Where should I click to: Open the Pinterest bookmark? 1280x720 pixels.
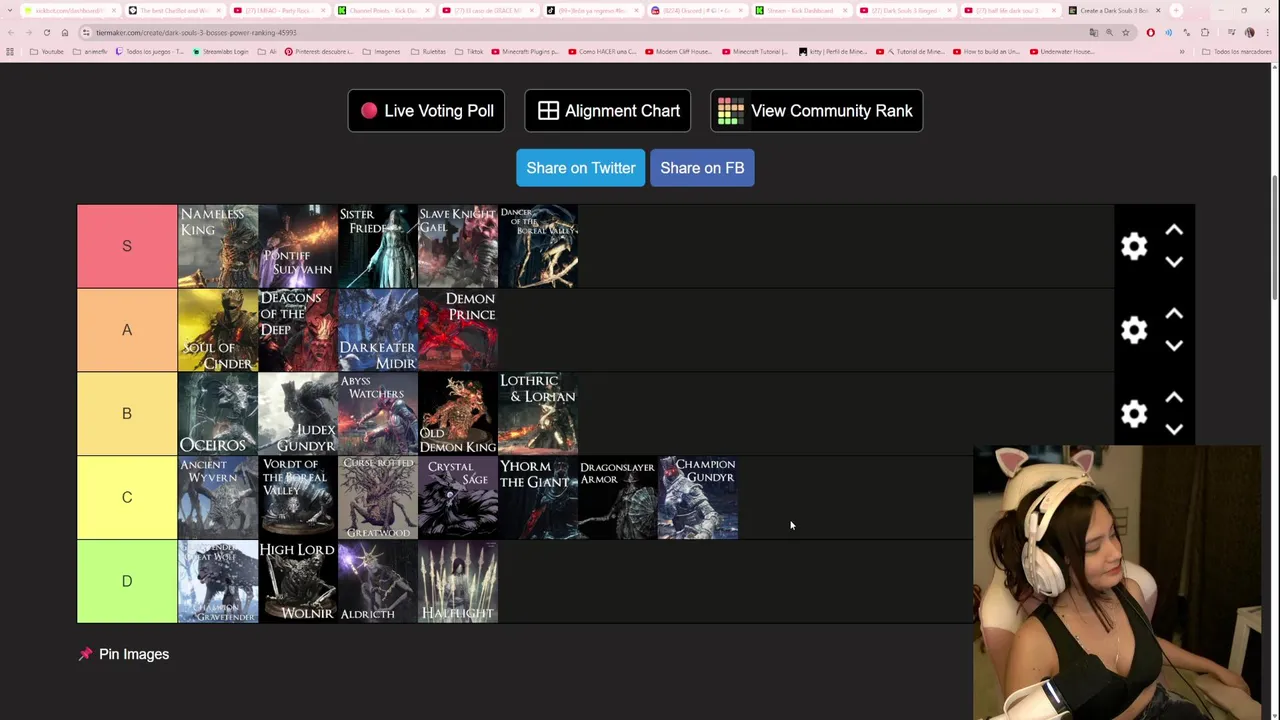tap(318, 51)
